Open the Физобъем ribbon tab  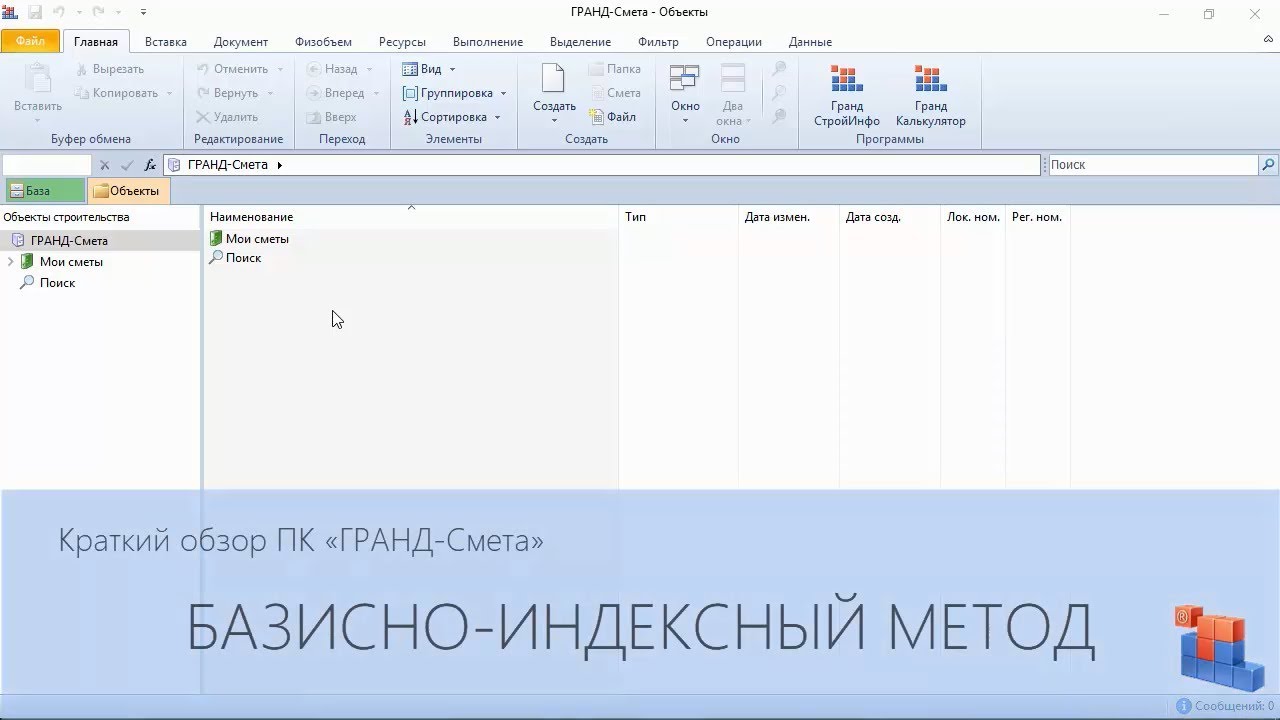click(323, 42)
